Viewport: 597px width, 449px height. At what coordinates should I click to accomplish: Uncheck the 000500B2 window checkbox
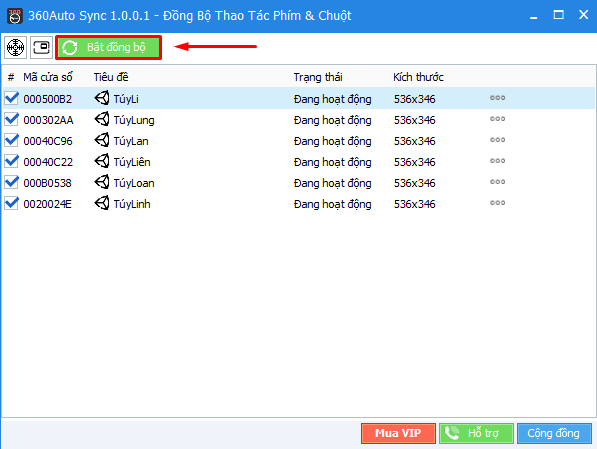[11, 98]
